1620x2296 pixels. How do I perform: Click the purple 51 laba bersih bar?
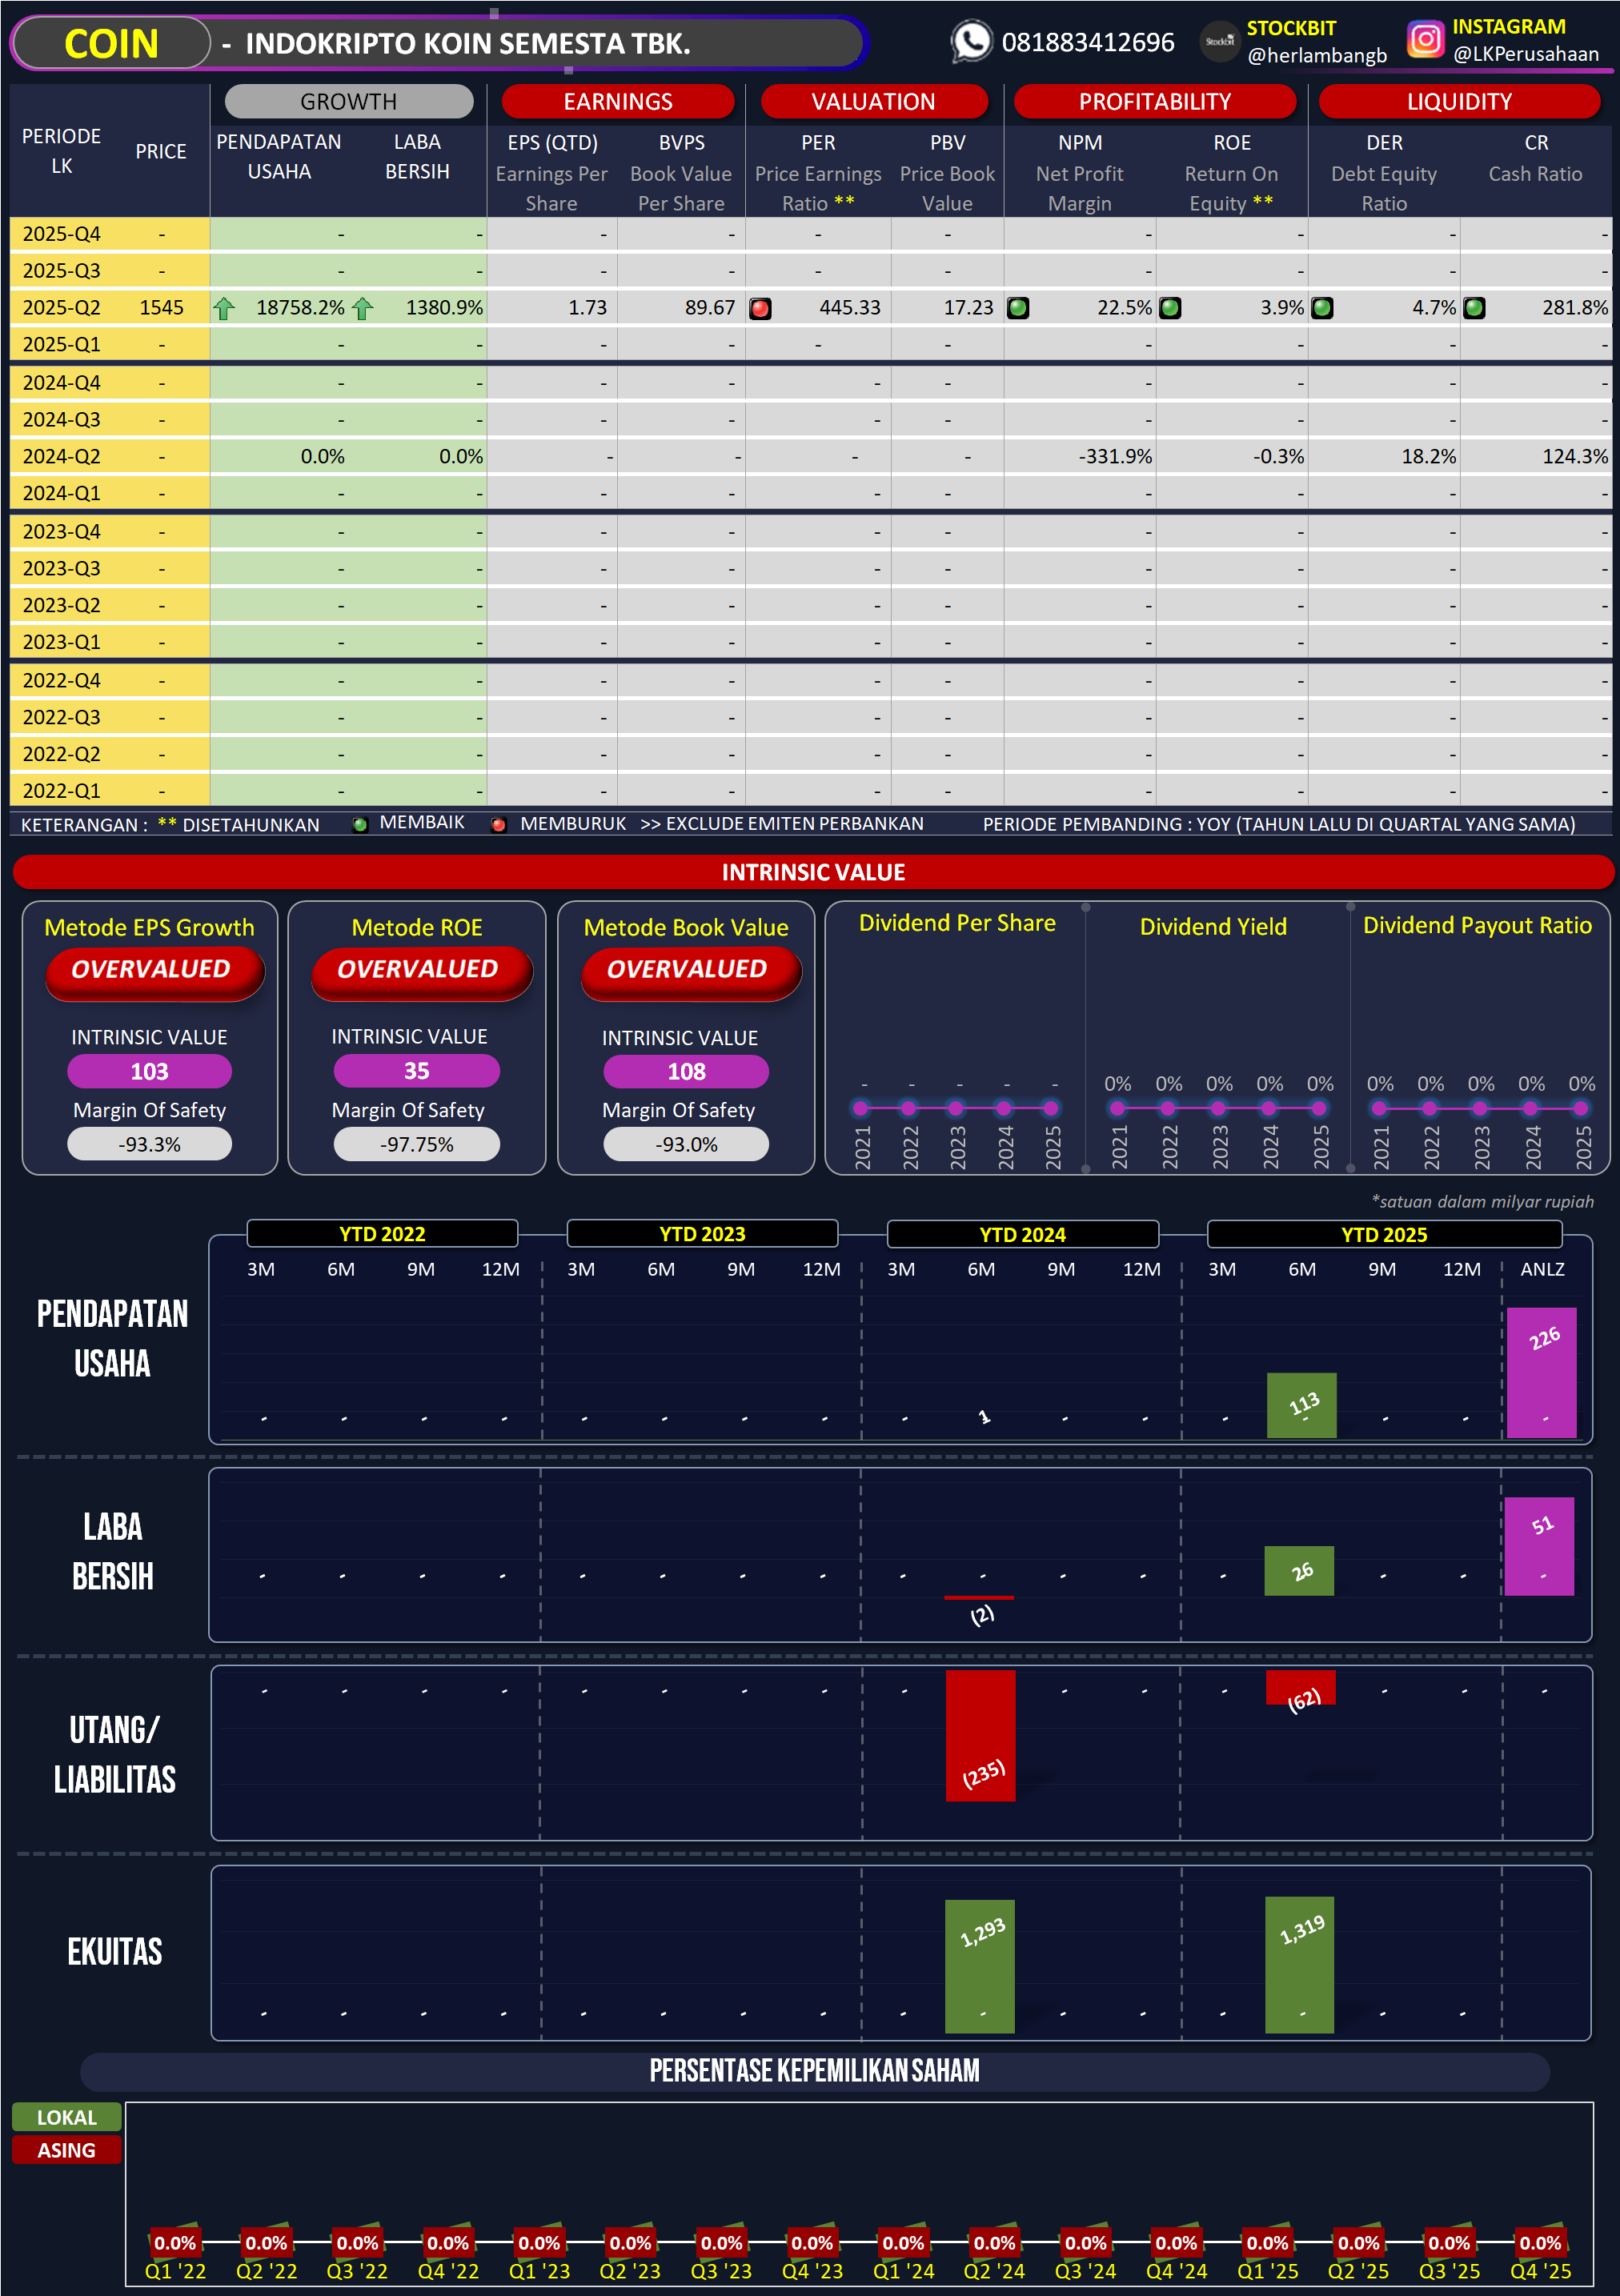click(x=1540, y=1545)
